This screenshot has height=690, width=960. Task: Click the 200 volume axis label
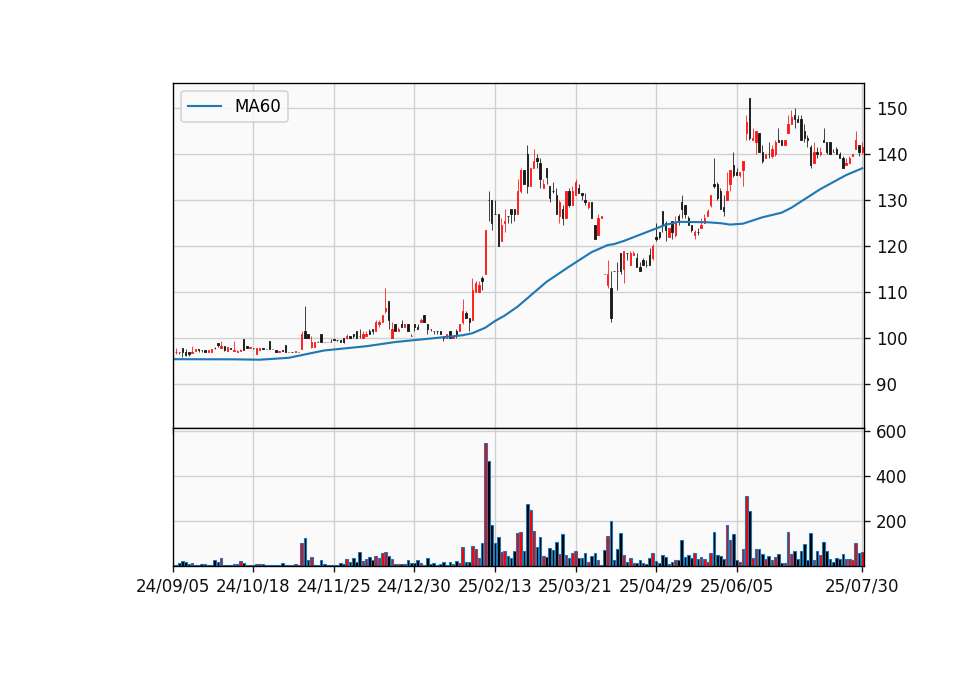point(891,522)
